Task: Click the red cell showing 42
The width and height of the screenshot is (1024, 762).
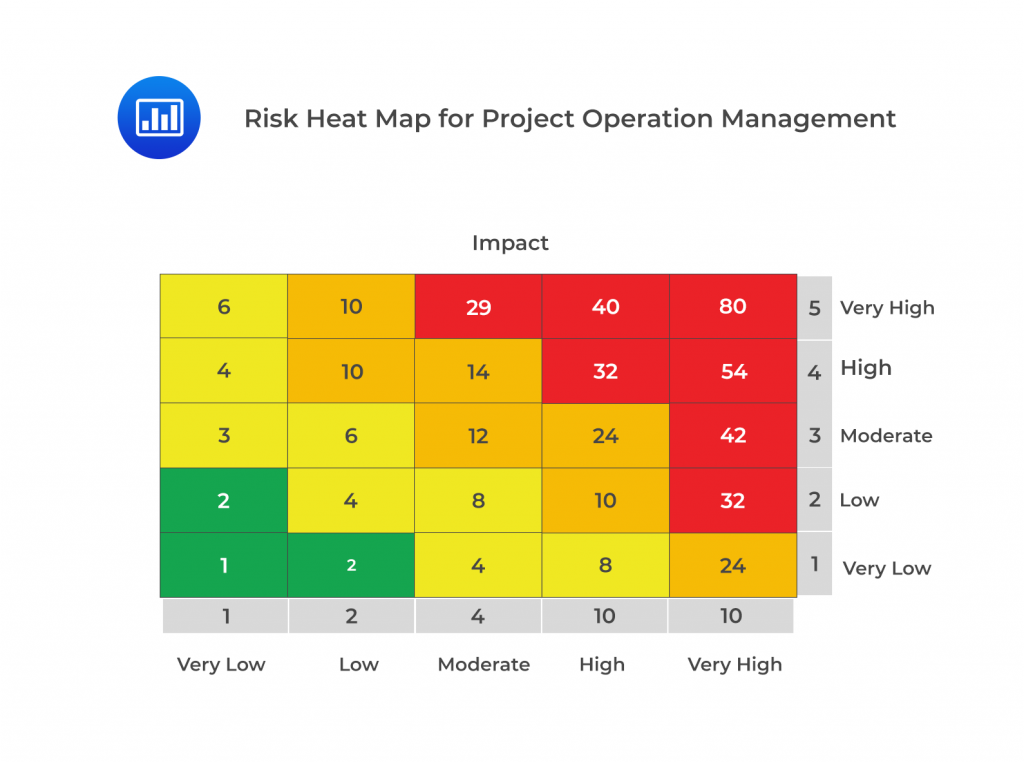Action: (733, 436)
